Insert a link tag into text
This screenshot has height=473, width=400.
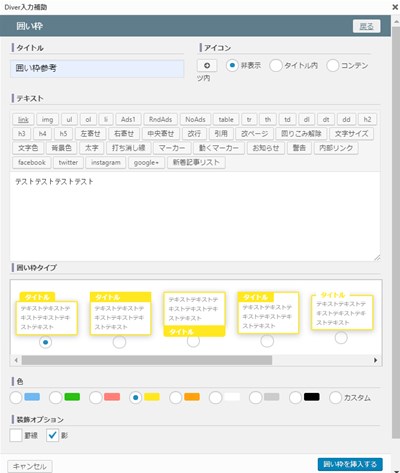pyautogui.click(x=23, y=119)
